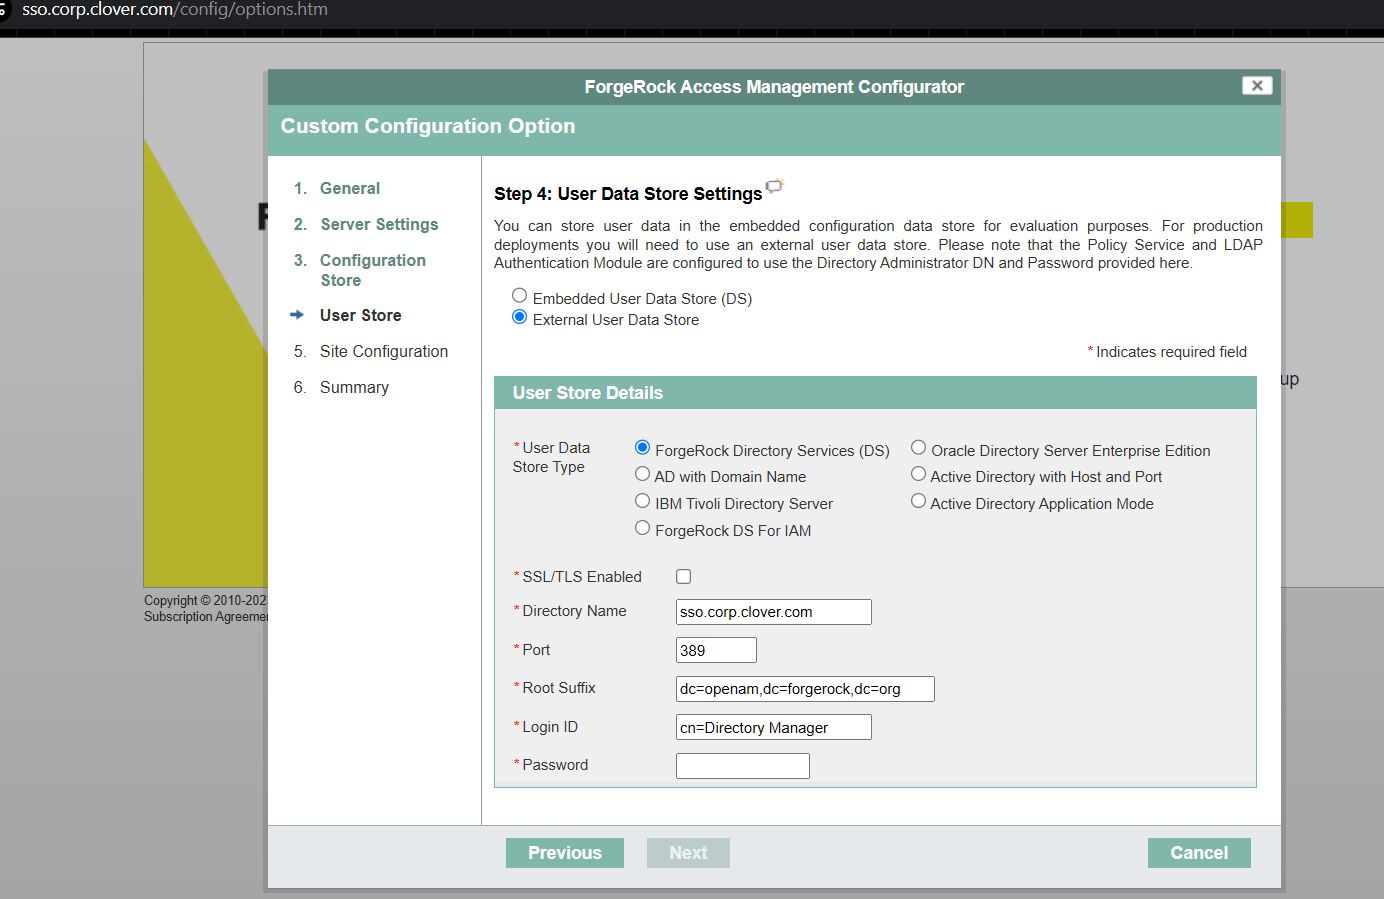The image size is (1384, 899).
Task: Focus the Root Suffix input field
Action: 805,689
